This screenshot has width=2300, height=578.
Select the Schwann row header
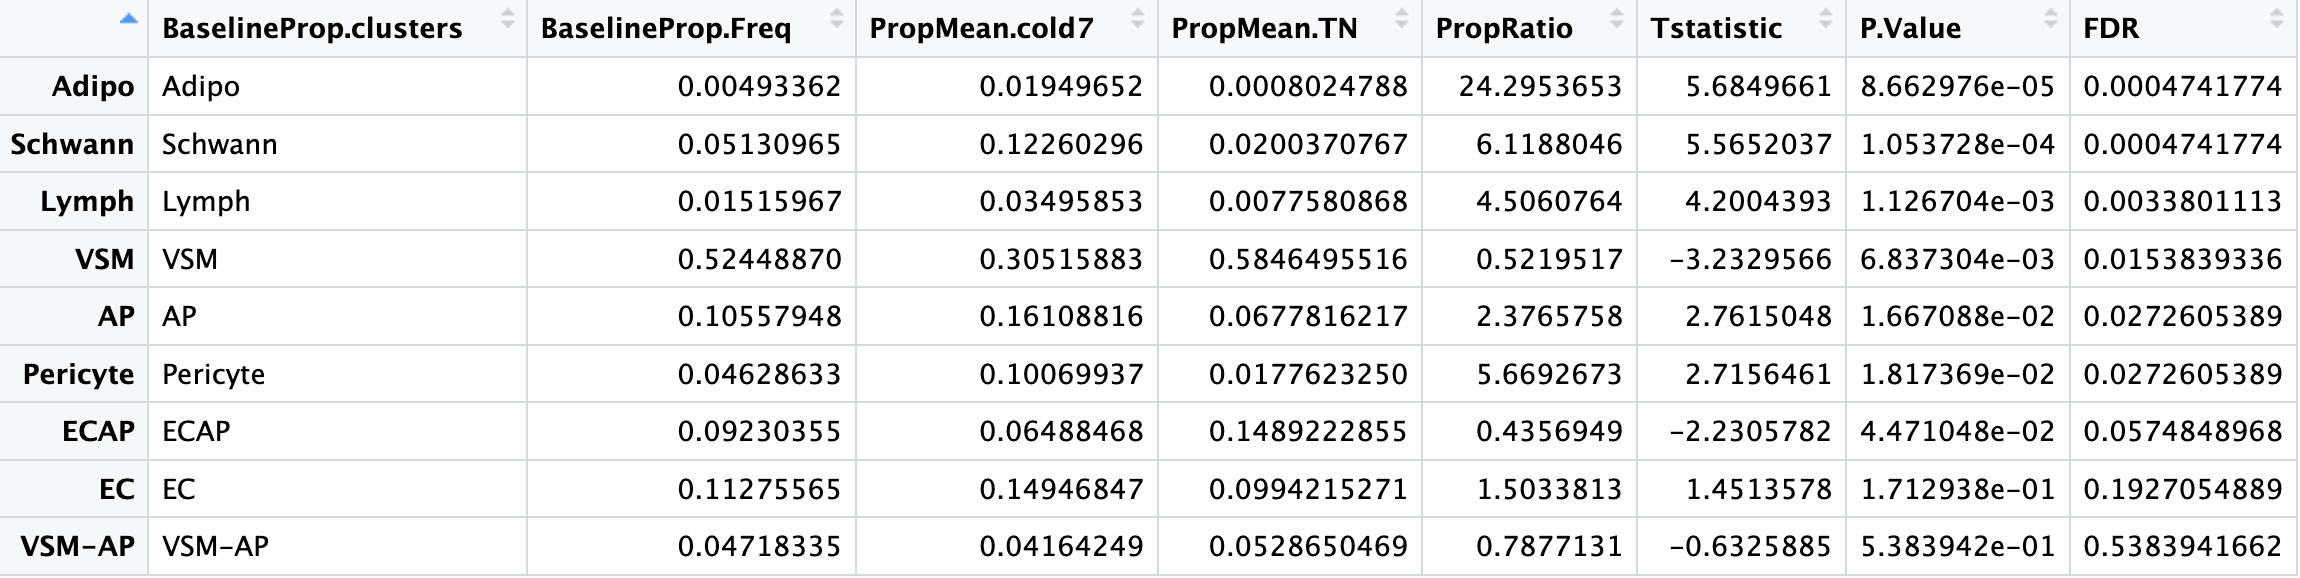[x=72, y=144]
